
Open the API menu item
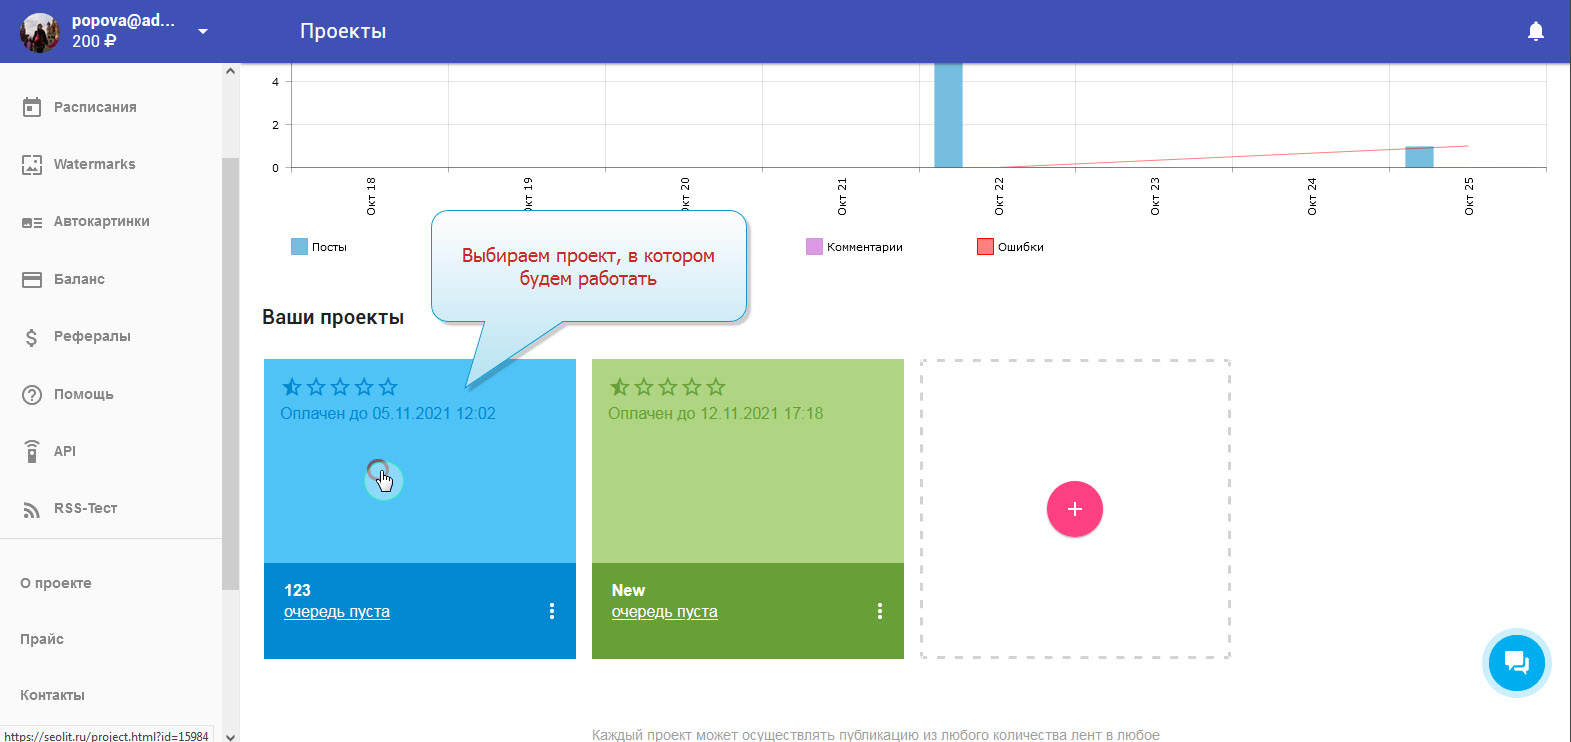point(65,452)
